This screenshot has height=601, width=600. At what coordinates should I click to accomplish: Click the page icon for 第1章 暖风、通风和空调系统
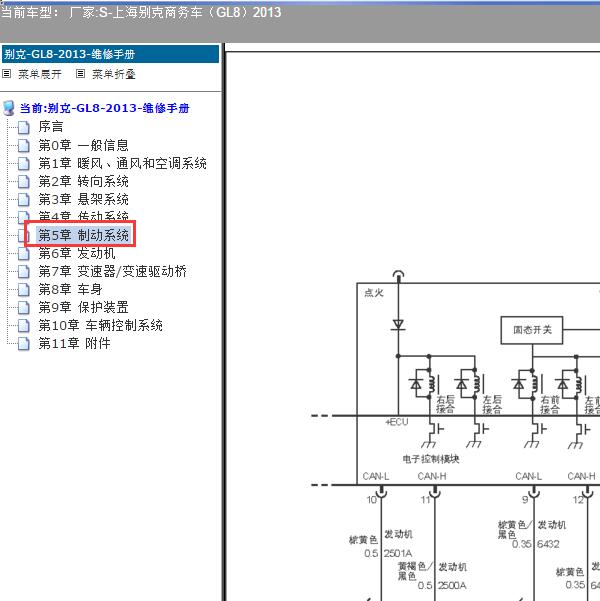(x=24, y=164)
